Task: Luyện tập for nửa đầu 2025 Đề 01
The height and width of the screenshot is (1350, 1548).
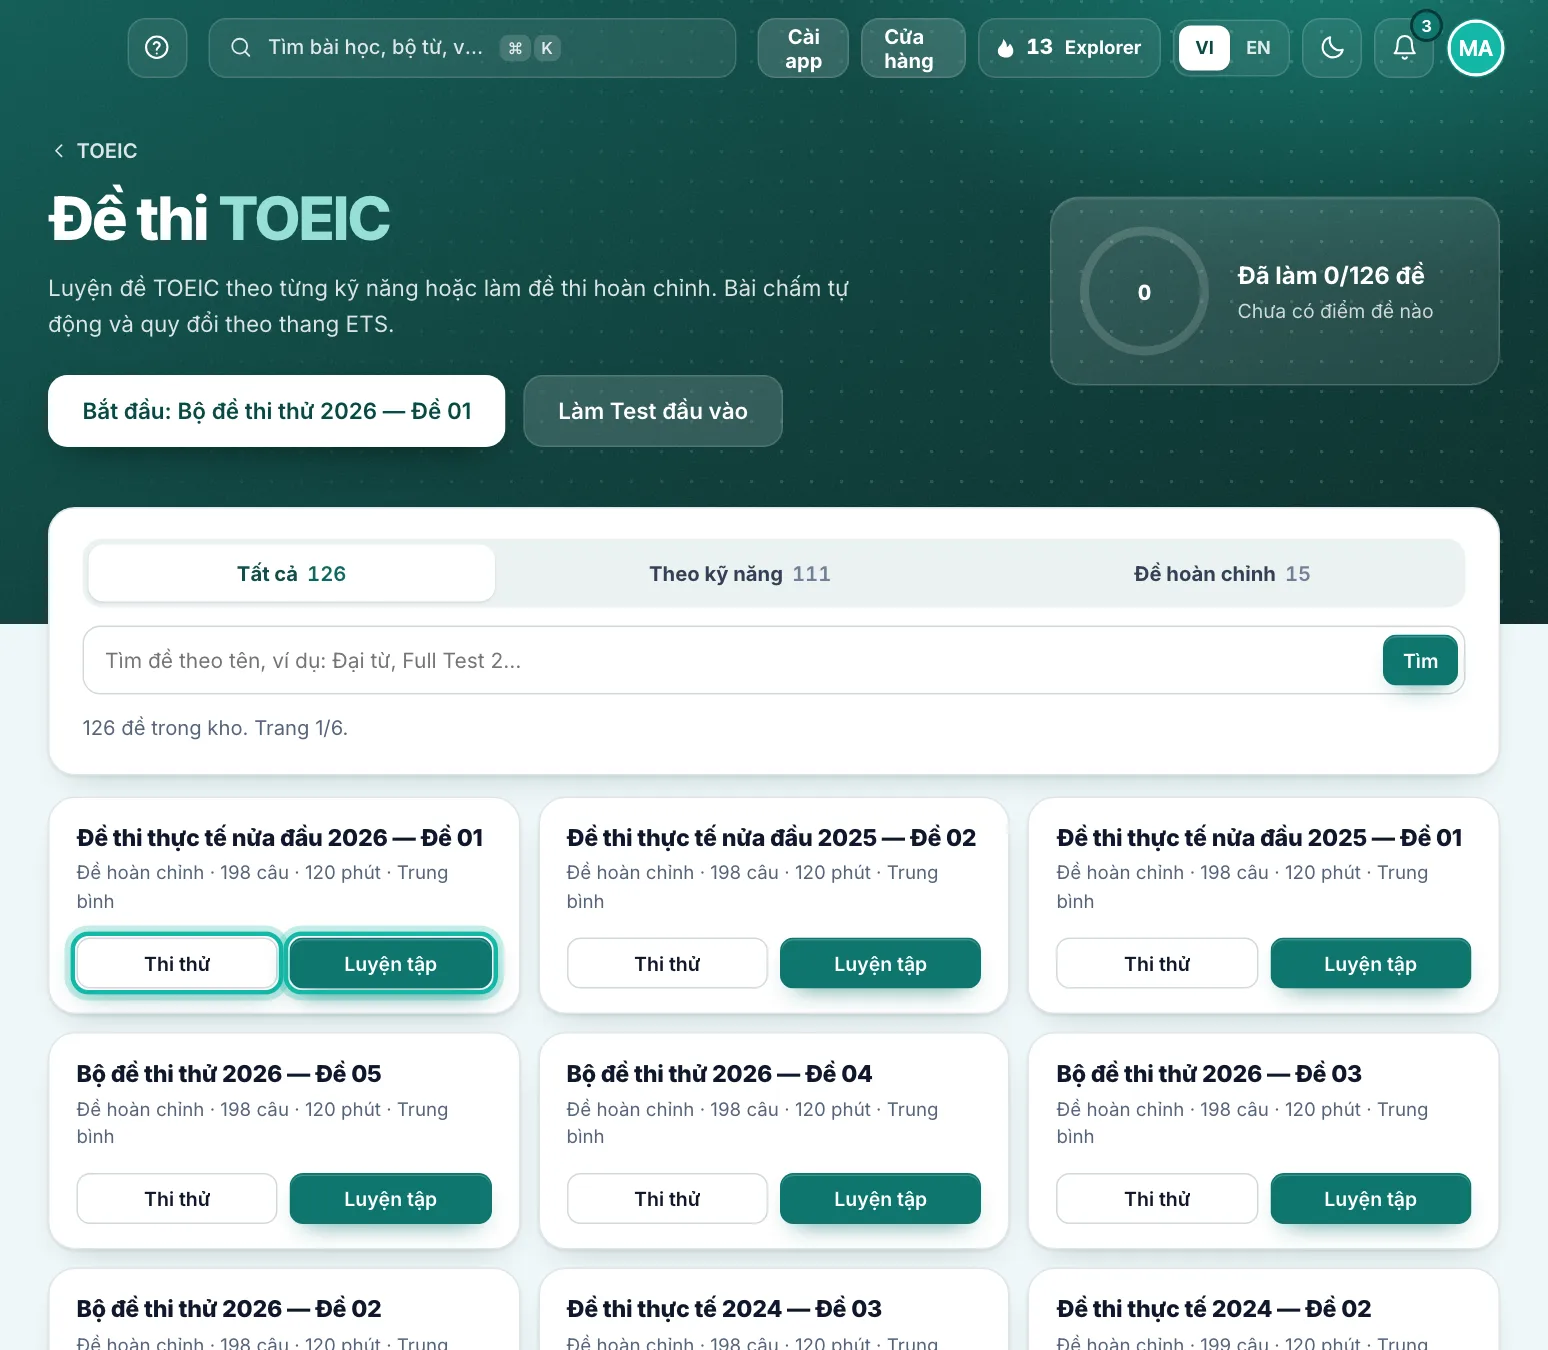Action: tap(1370, 964)
